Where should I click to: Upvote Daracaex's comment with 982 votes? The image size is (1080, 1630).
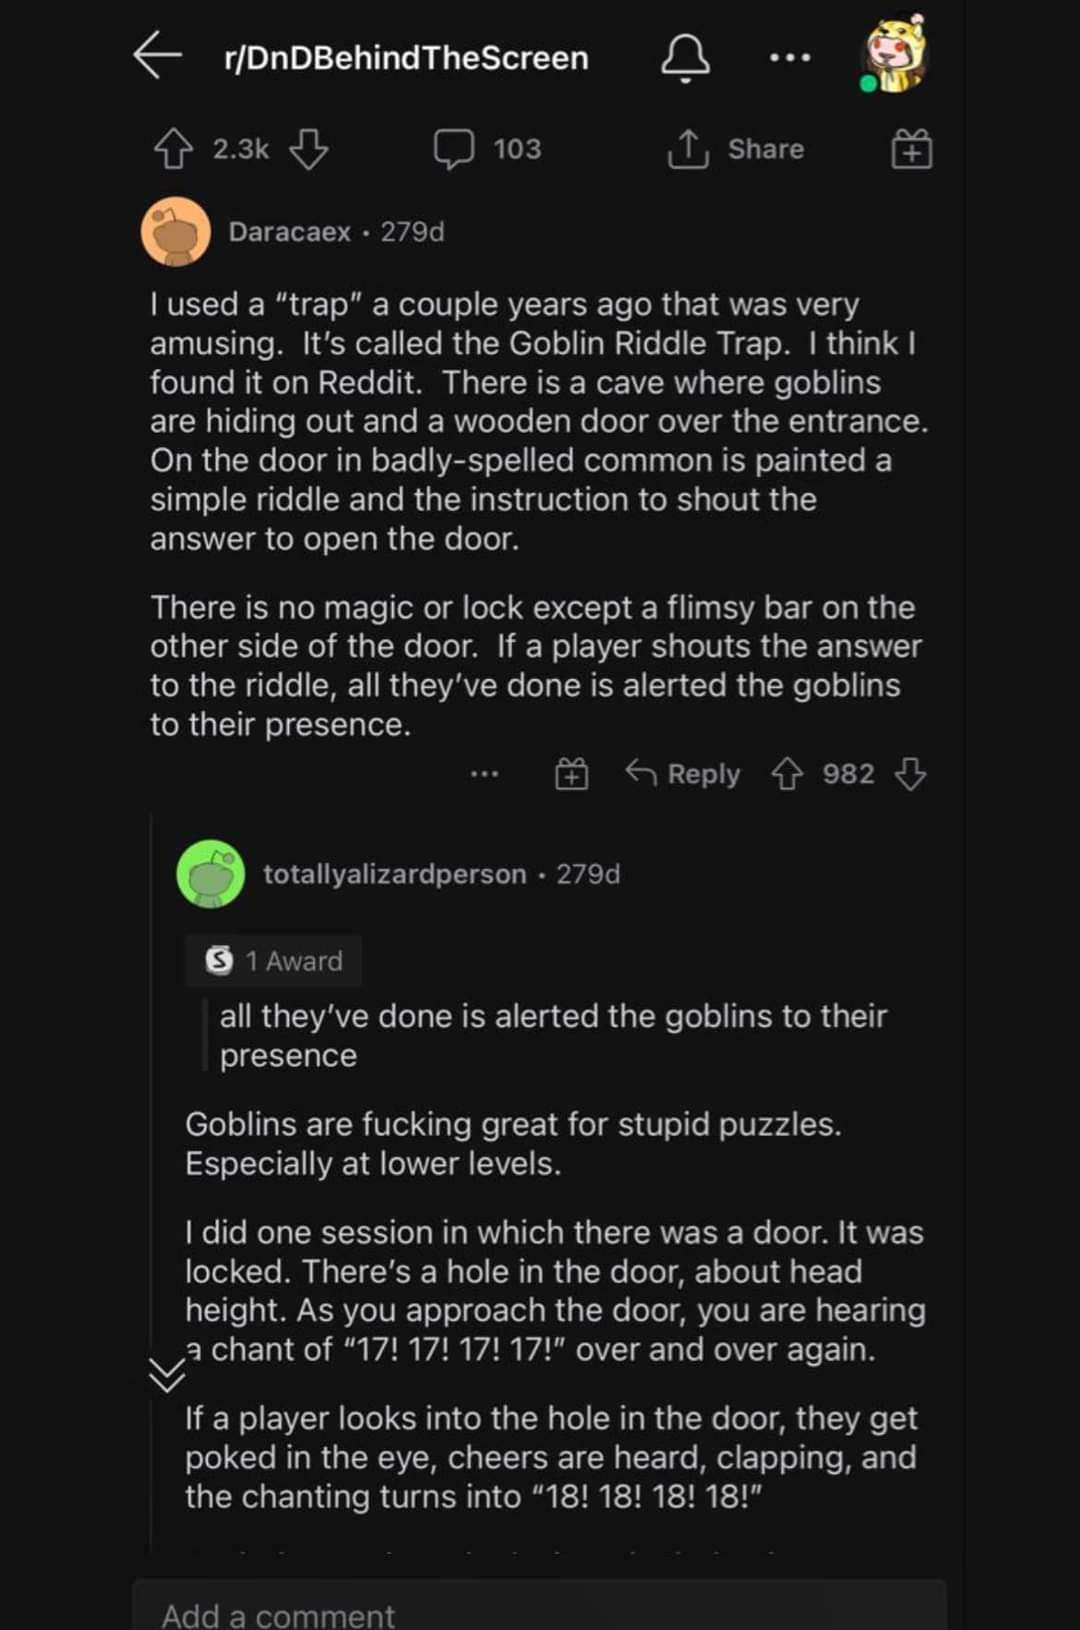[788, 774]
